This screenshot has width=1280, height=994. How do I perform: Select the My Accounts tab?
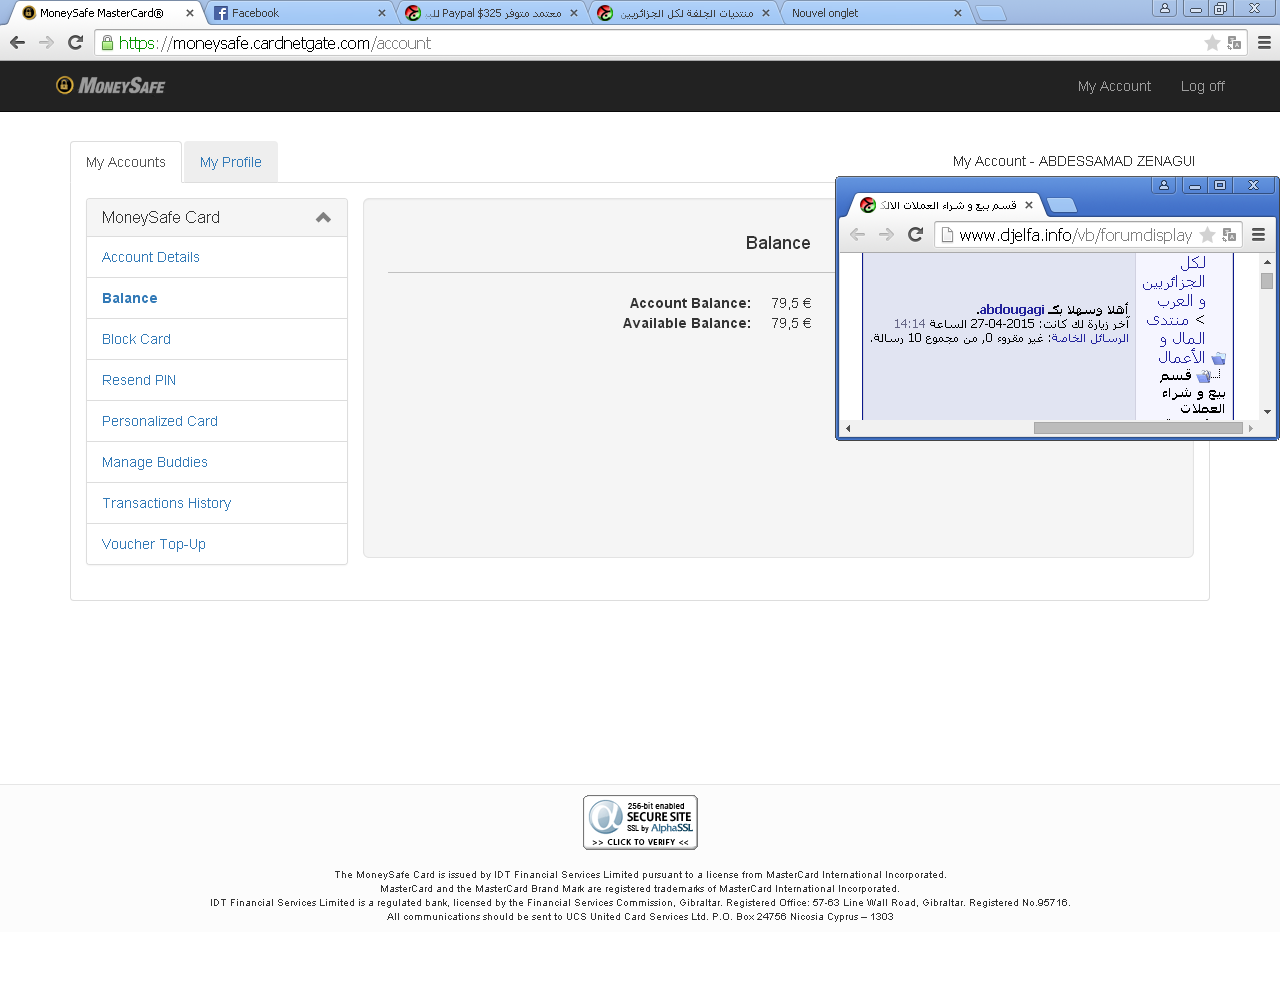click(x=126, y=162)
